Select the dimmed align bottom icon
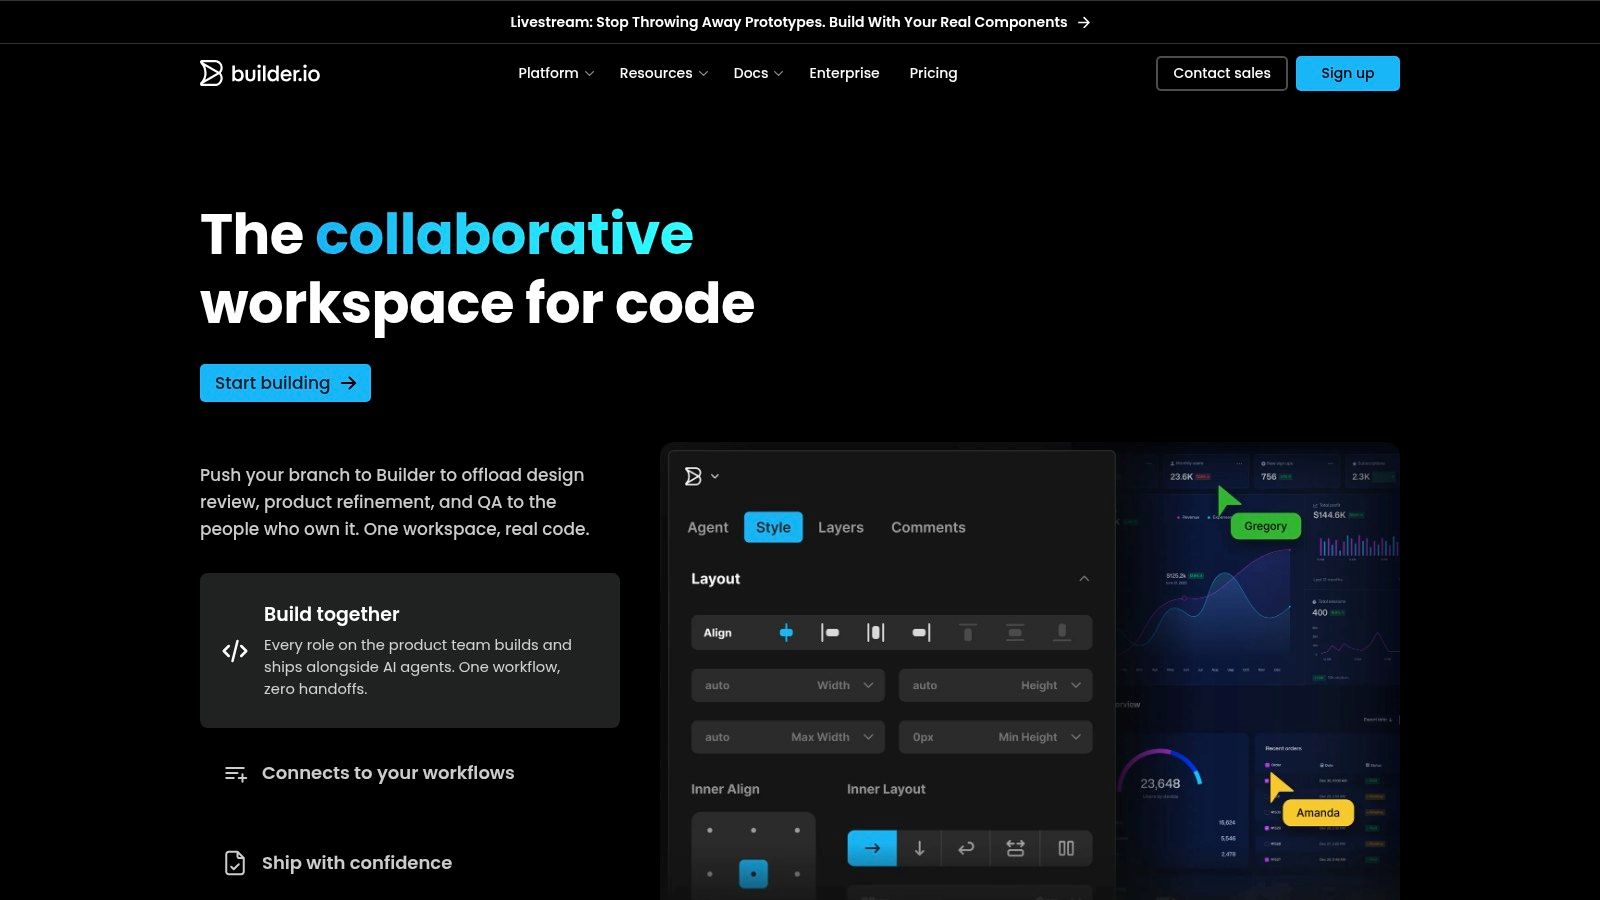 pyautogui.click(x=1062, y=632)
